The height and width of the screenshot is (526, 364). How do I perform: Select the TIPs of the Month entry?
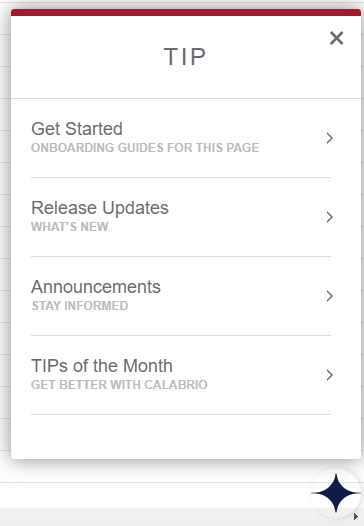(x=181, y=375)
